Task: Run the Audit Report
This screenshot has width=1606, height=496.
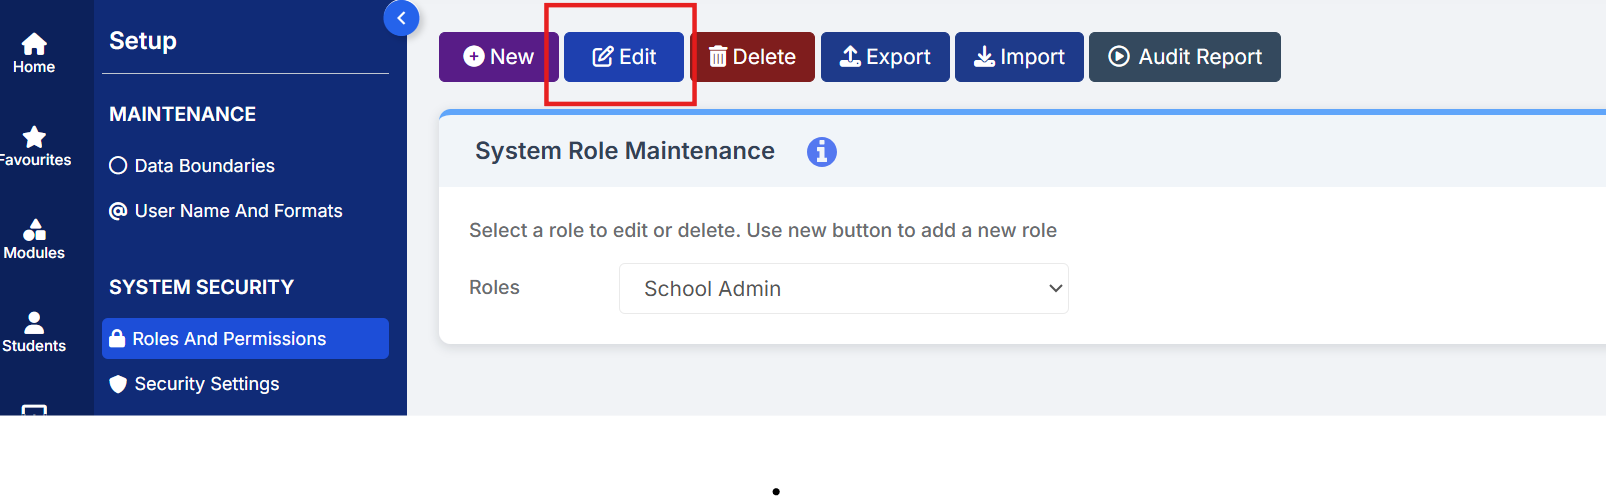Action: click(1184, 57)
